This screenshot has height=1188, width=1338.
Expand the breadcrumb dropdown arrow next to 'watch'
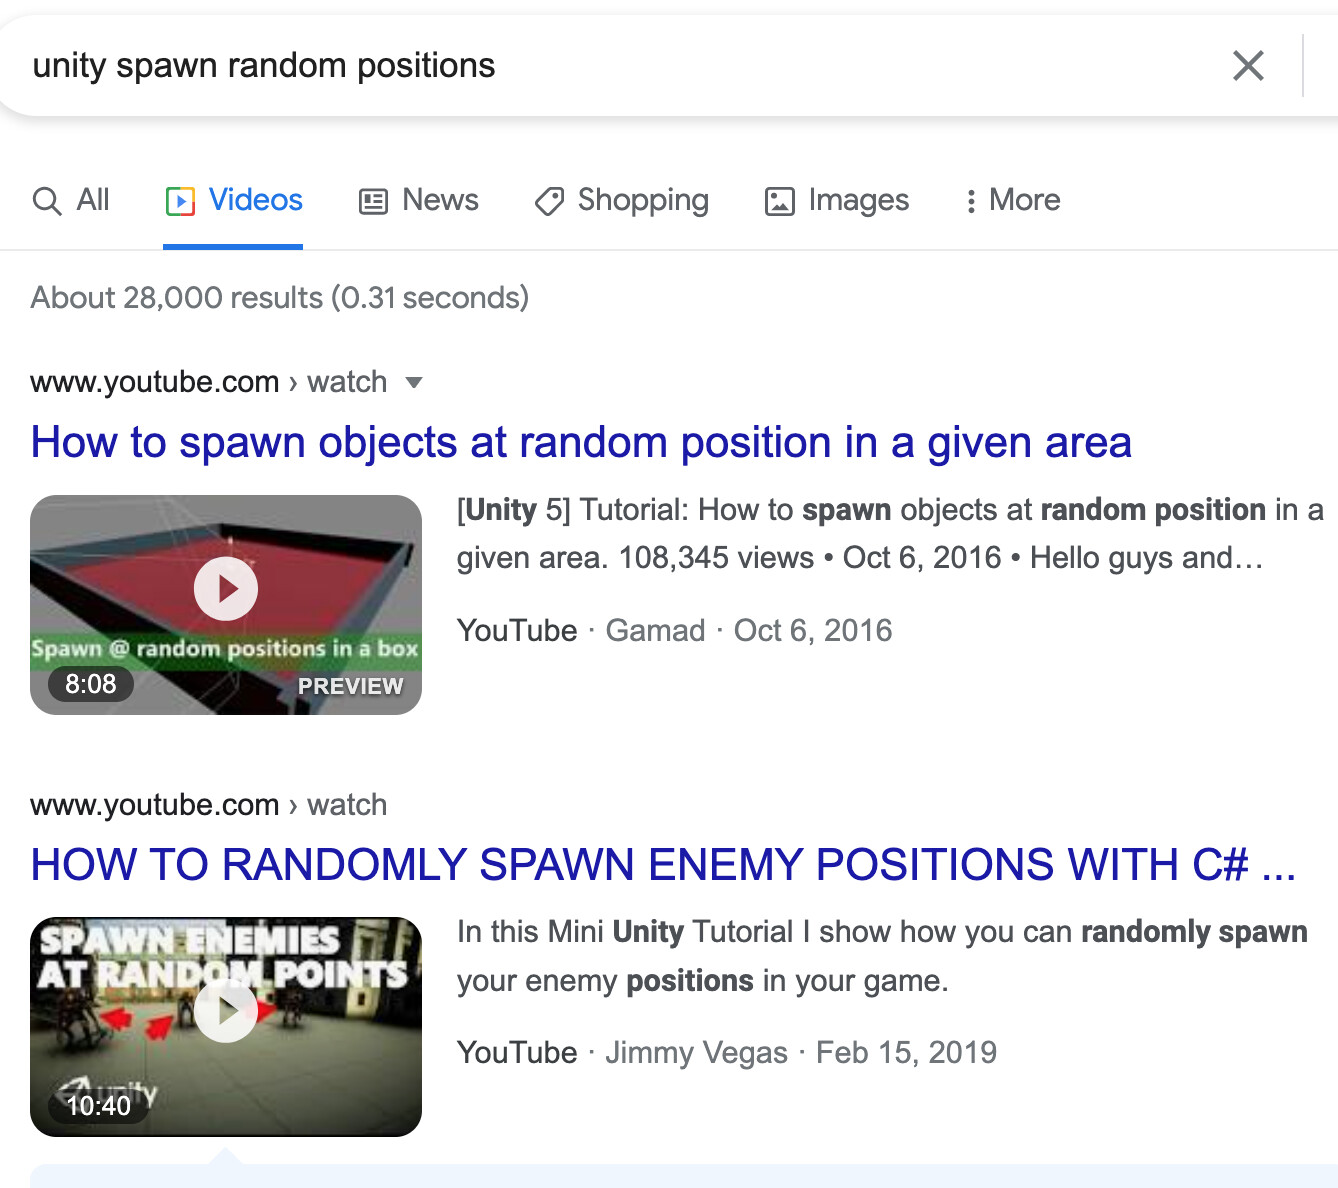(413, 382)
